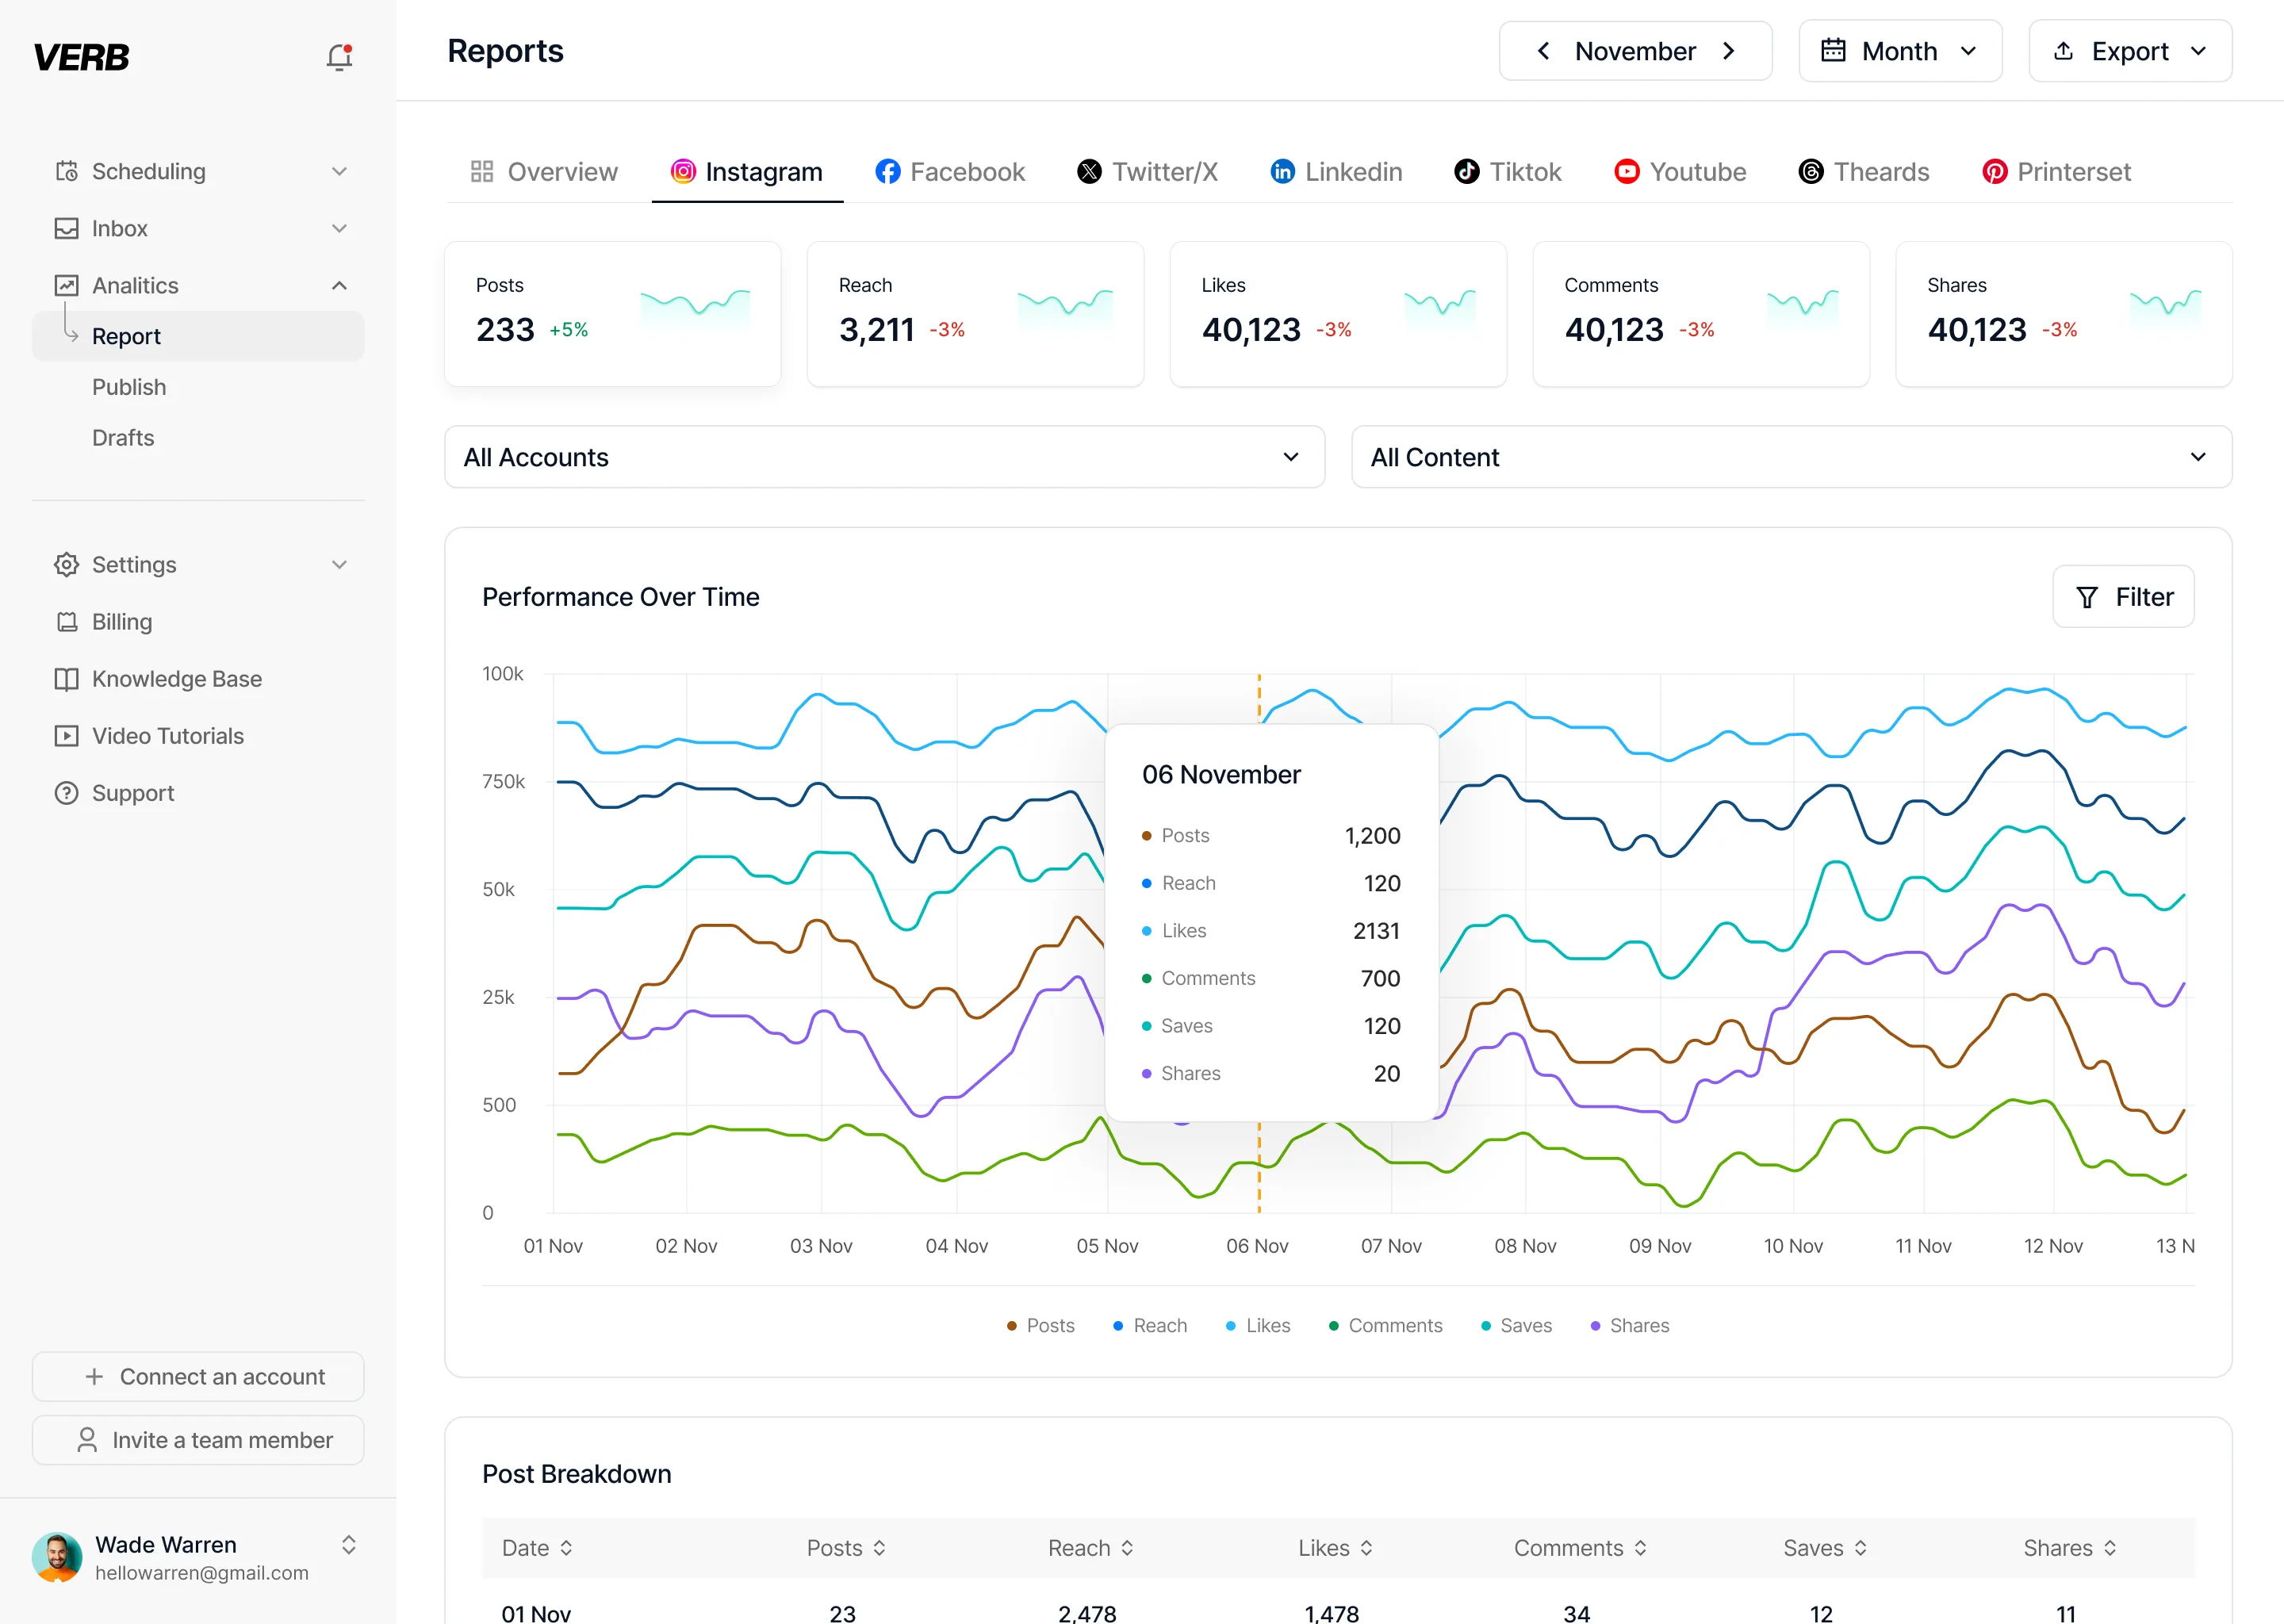The height and width of the screenshot is (1624, 2284).
Task: Click the Filter funnel icon
Action: 2087,597
